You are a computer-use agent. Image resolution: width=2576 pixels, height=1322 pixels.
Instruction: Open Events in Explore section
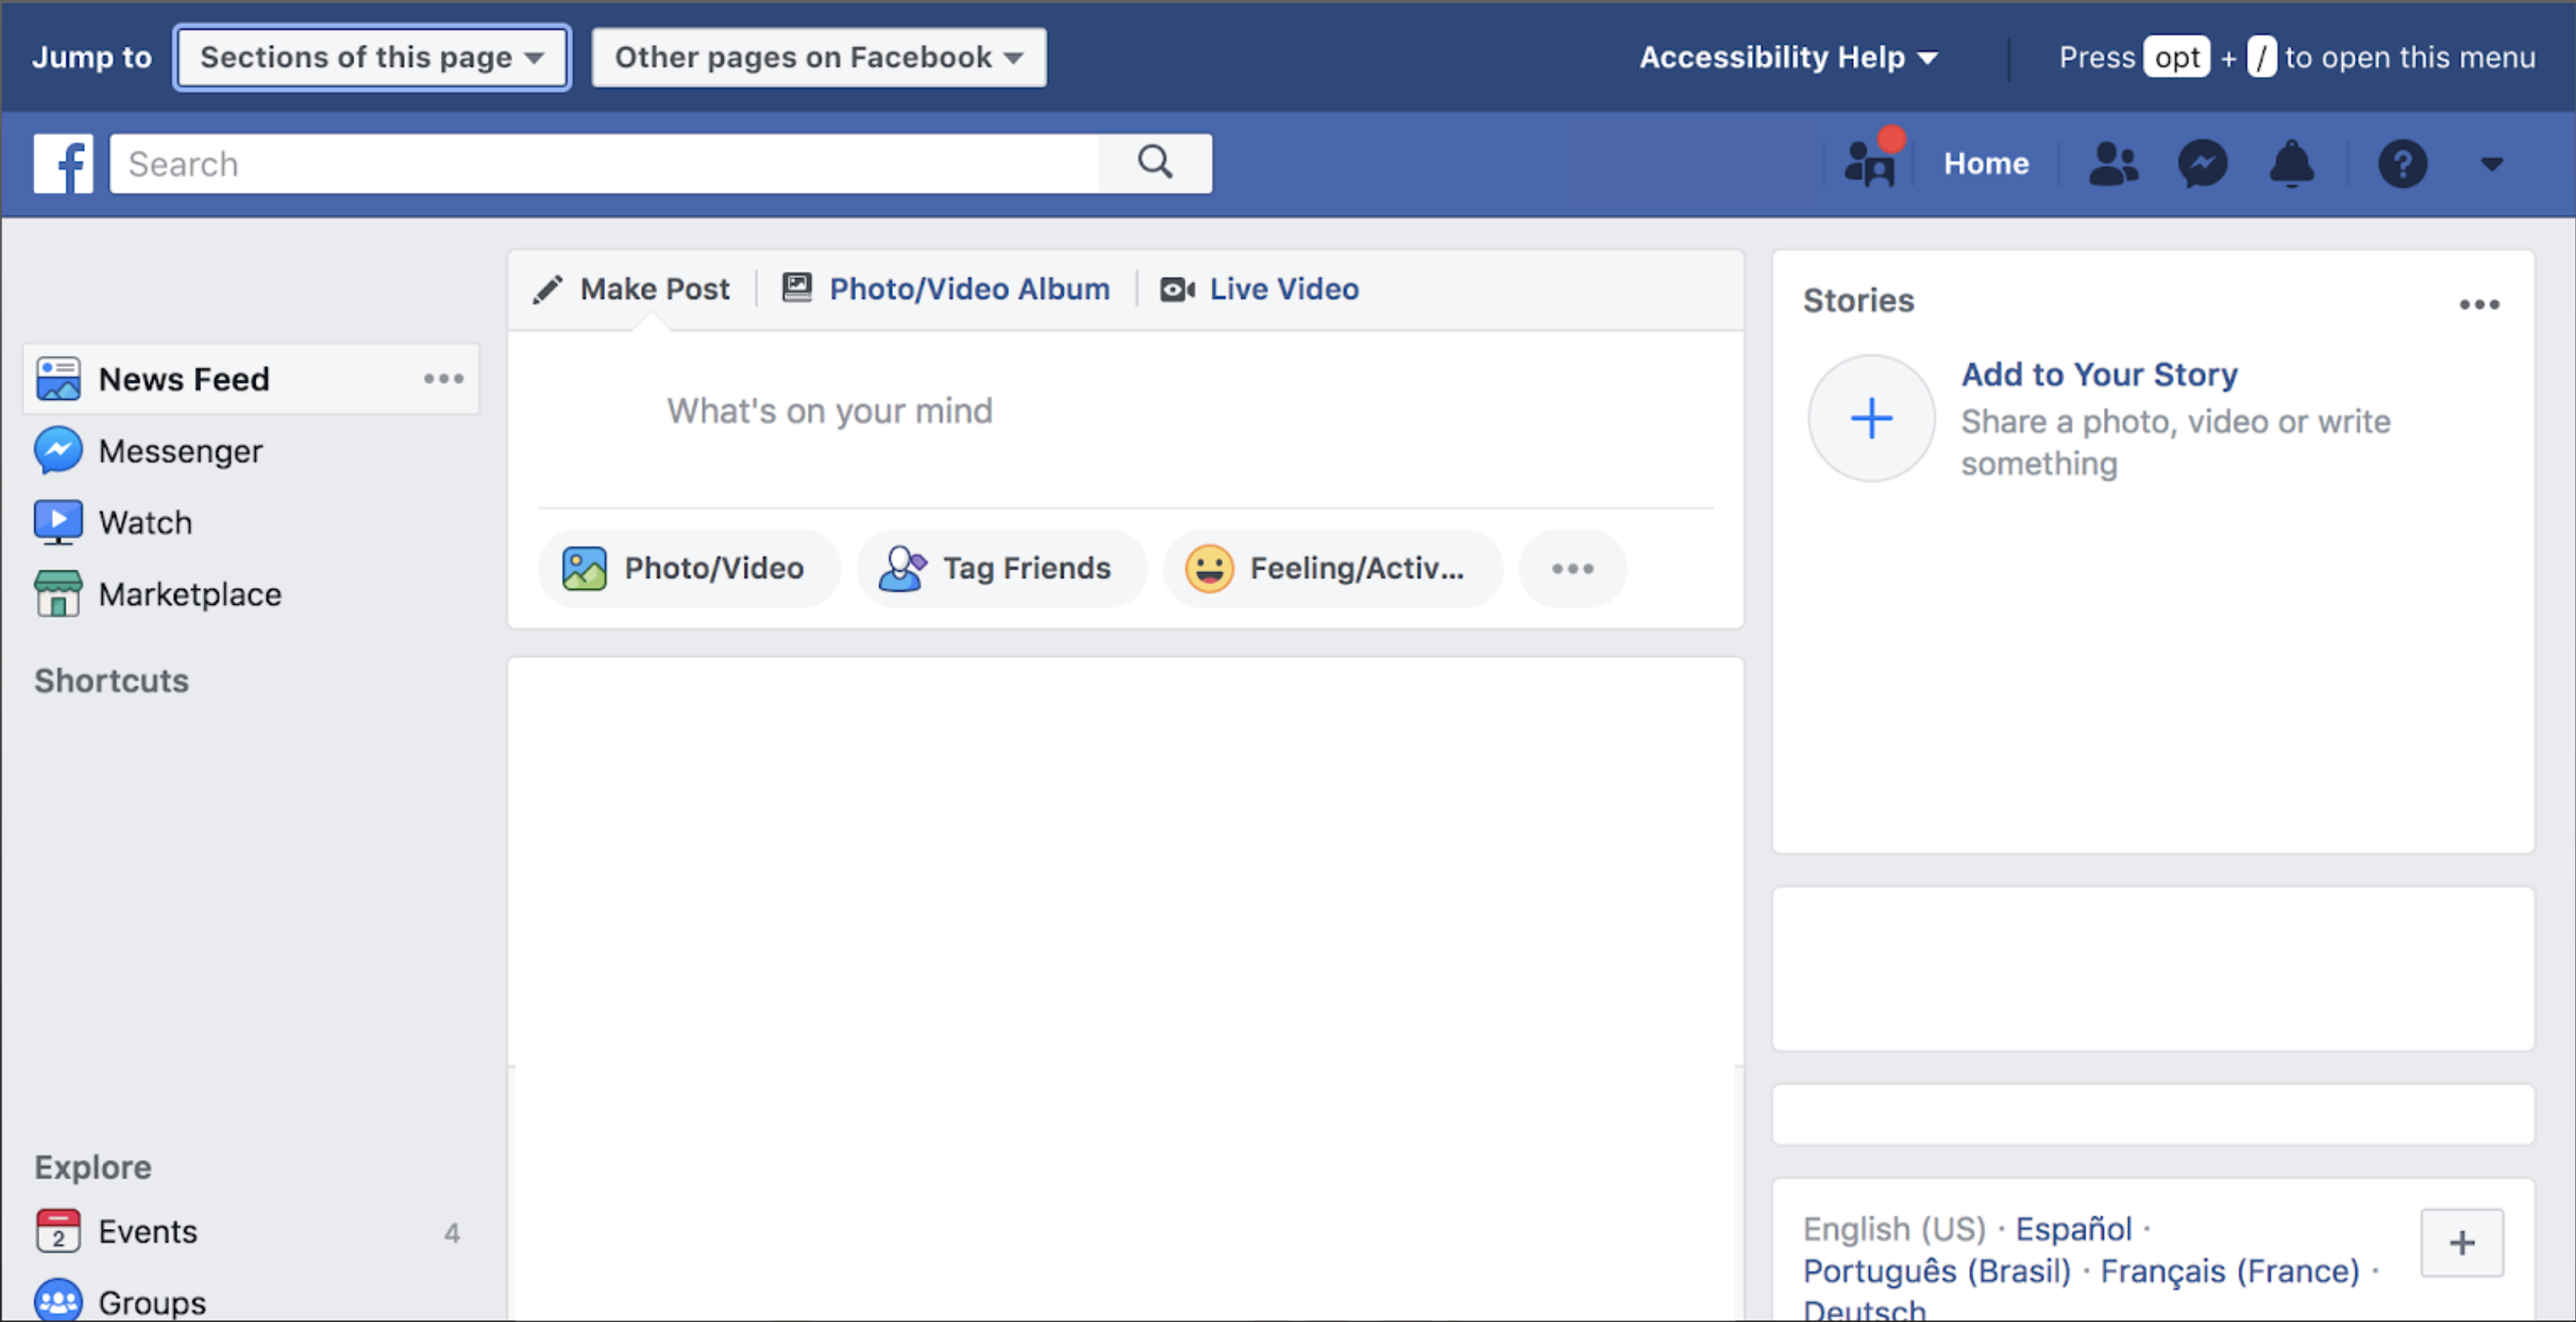click(x=147, y=1231)
